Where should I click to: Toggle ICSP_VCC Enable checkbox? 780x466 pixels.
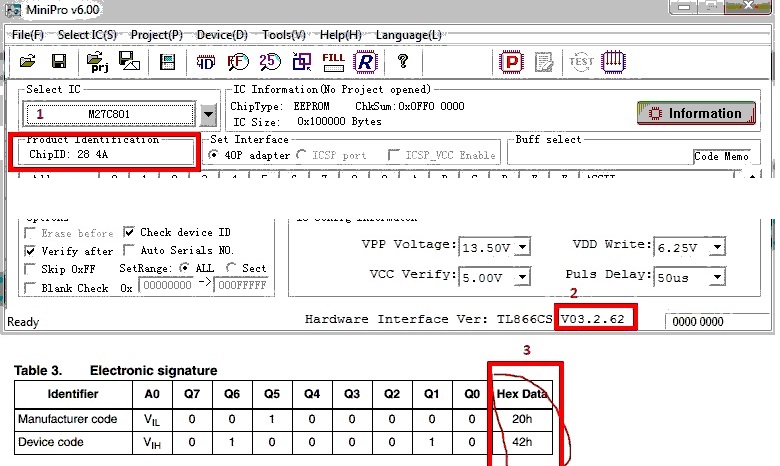394,155
